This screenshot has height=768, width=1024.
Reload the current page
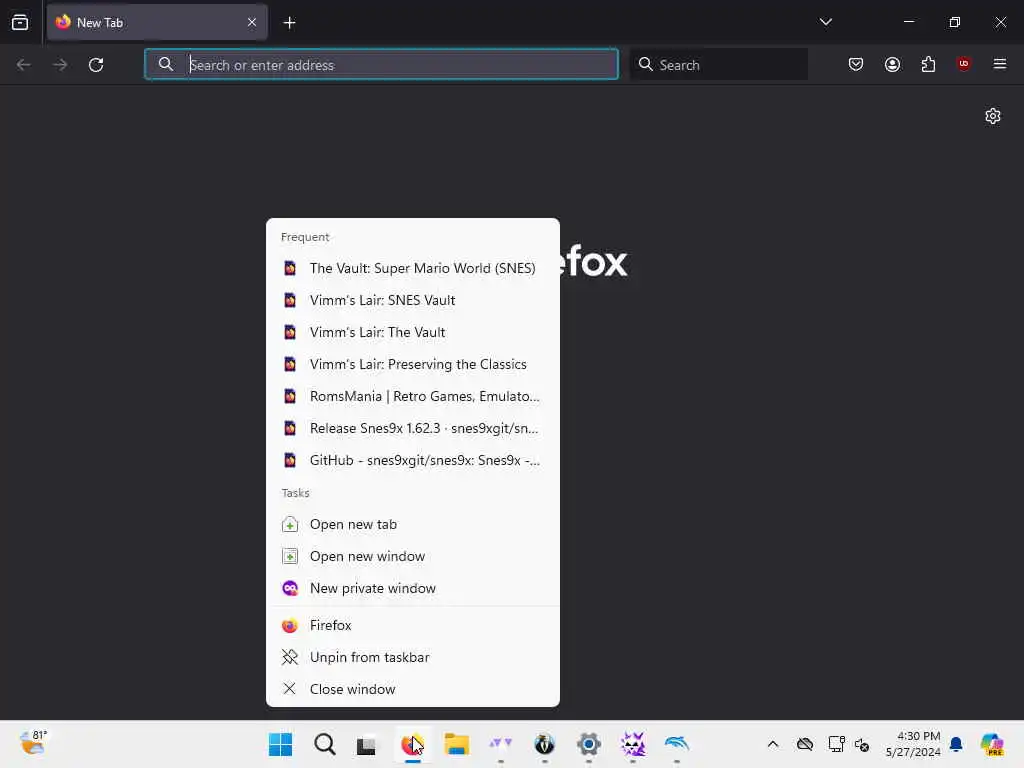point(96,65)
